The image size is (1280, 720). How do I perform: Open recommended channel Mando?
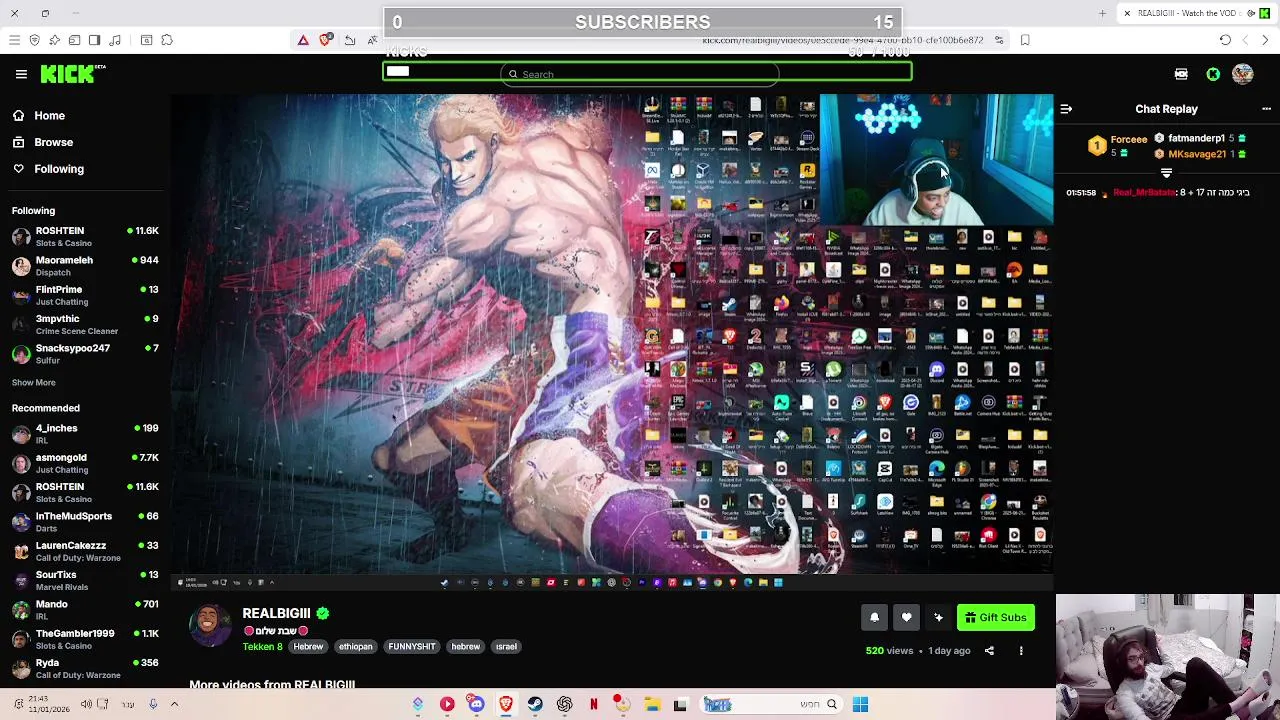85,610
